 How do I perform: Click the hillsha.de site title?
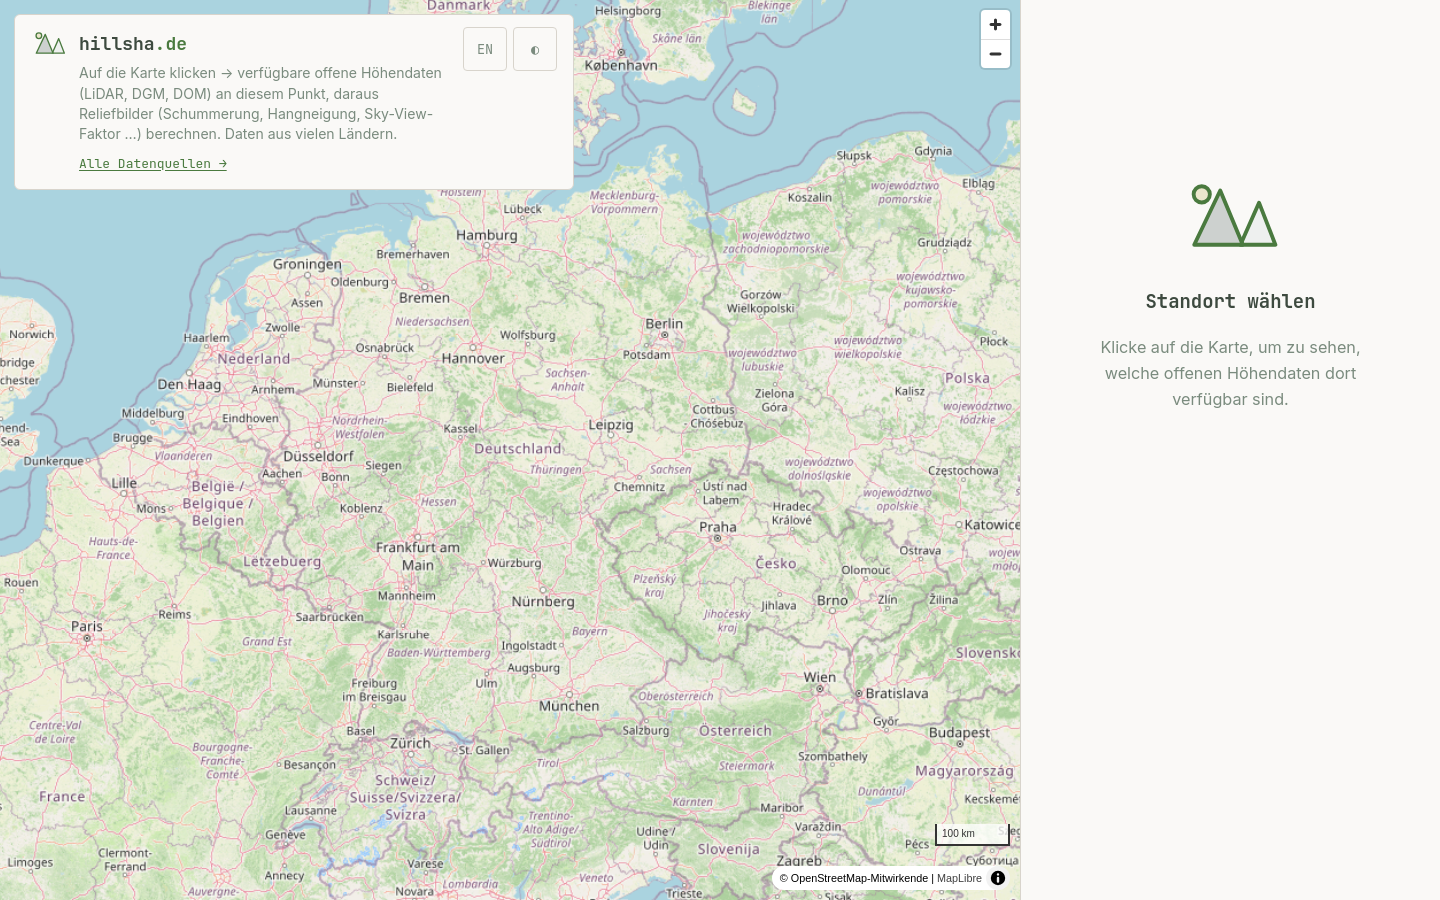[x=133, y=43]
